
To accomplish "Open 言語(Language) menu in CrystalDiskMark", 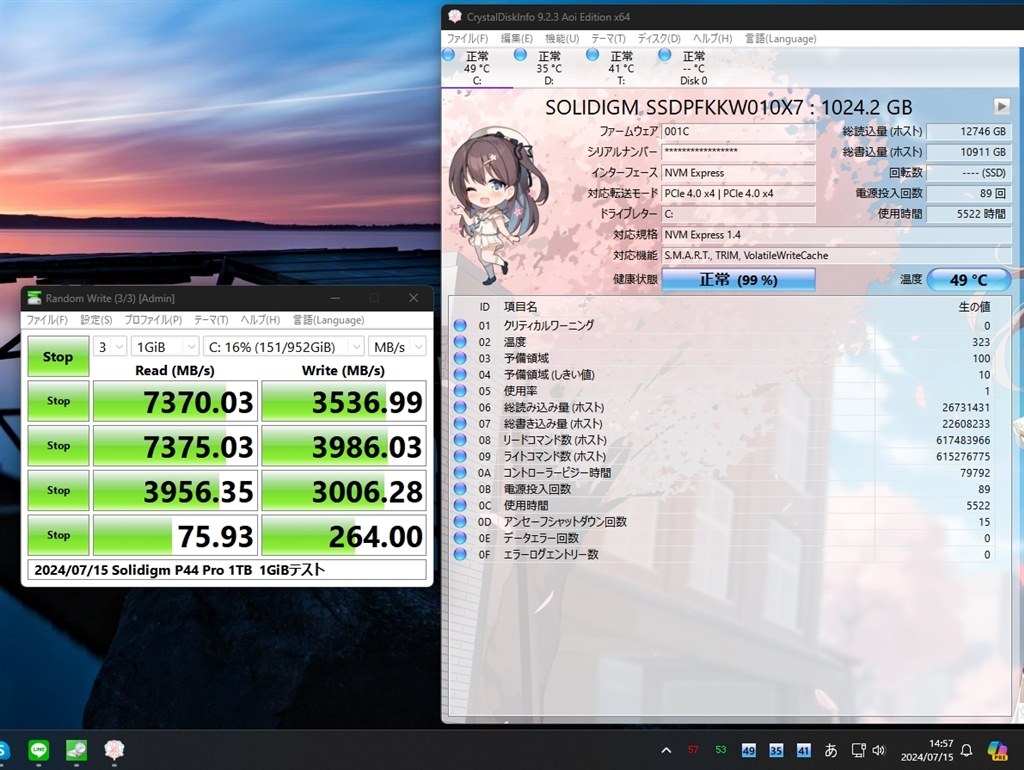I will point(328,320).
